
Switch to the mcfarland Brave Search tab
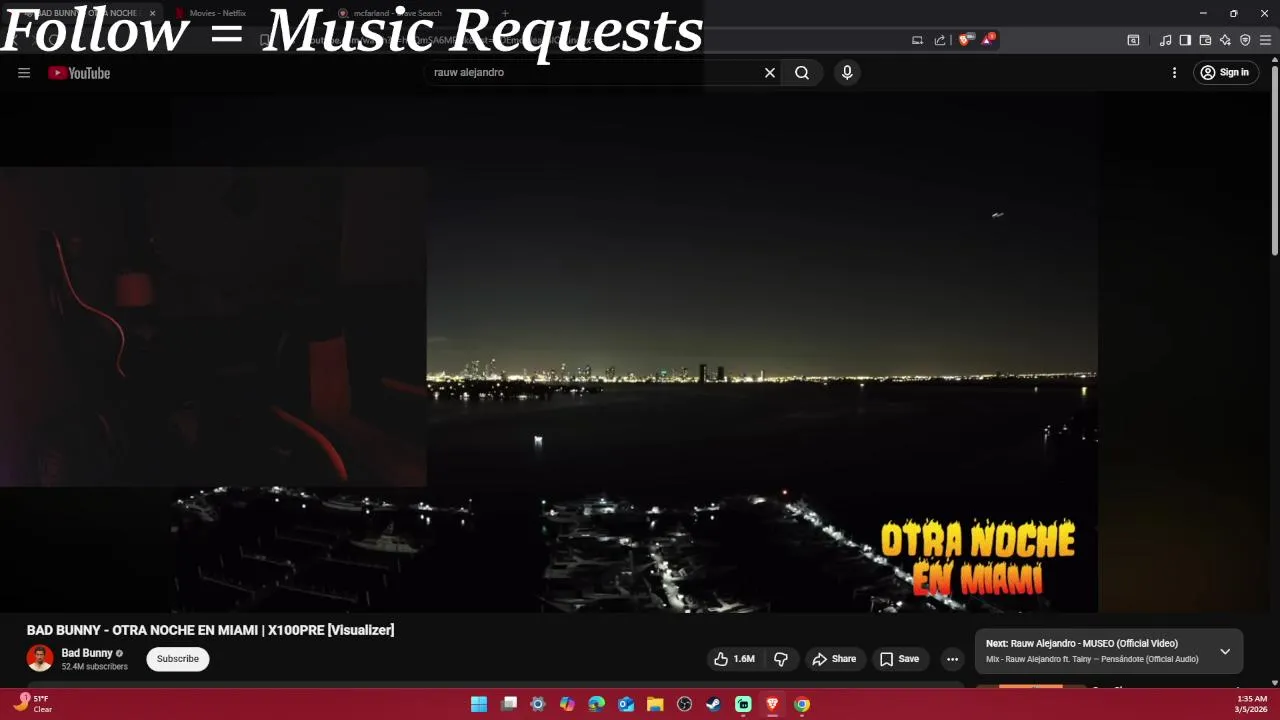410,13
